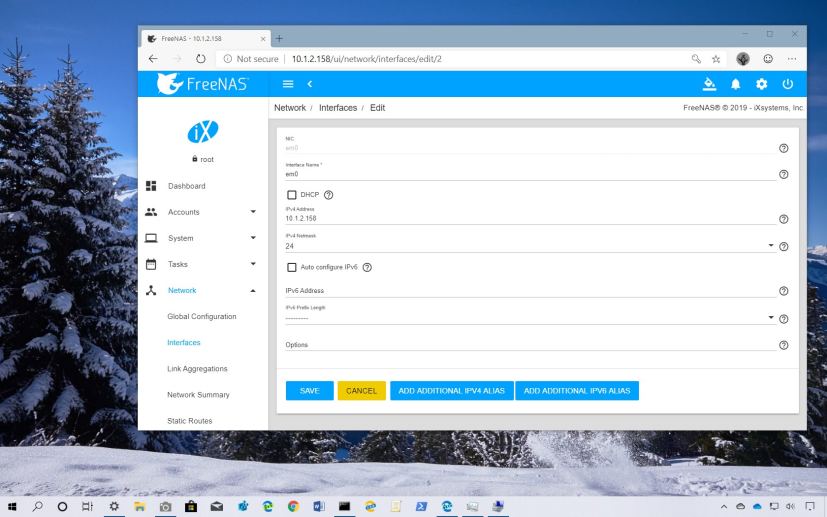Open the browser profile avatar
Viewport: 827px width, 517px height.
[x=743, y=59]
